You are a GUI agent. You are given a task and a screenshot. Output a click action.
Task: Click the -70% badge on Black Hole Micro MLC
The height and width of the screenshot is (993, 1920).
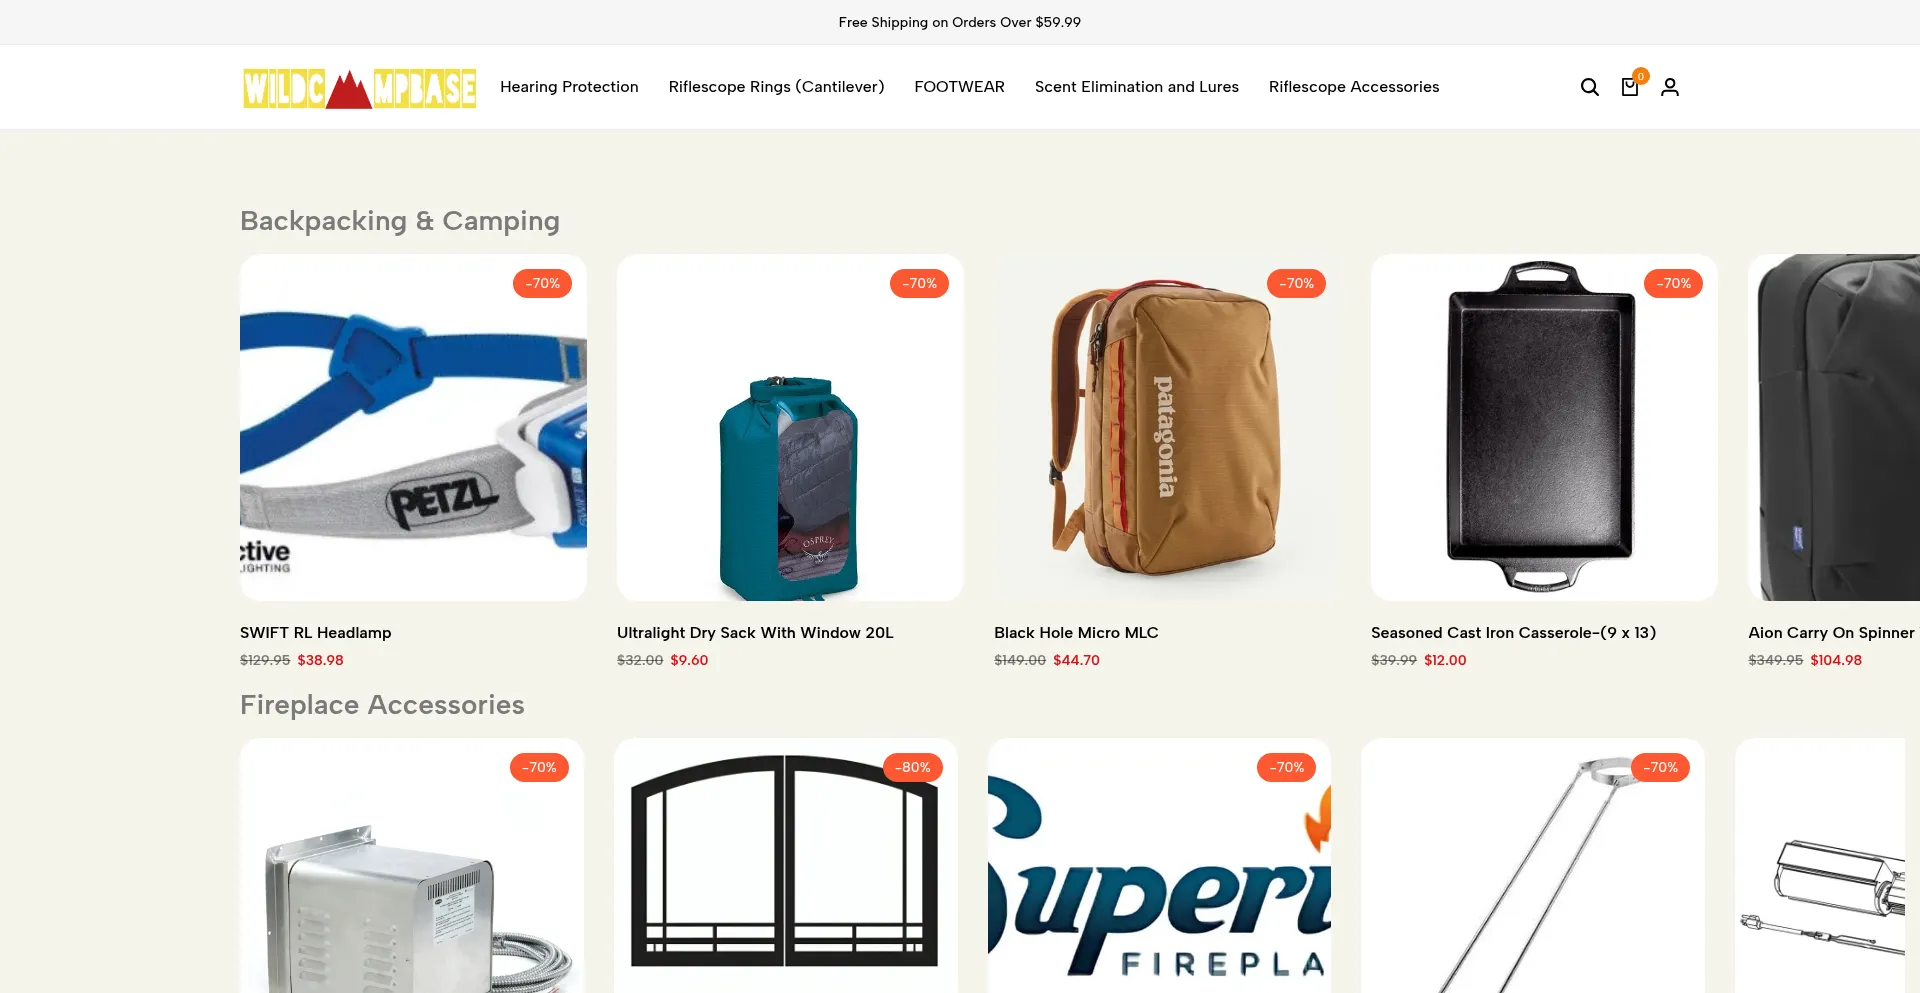click(1297, 283)
